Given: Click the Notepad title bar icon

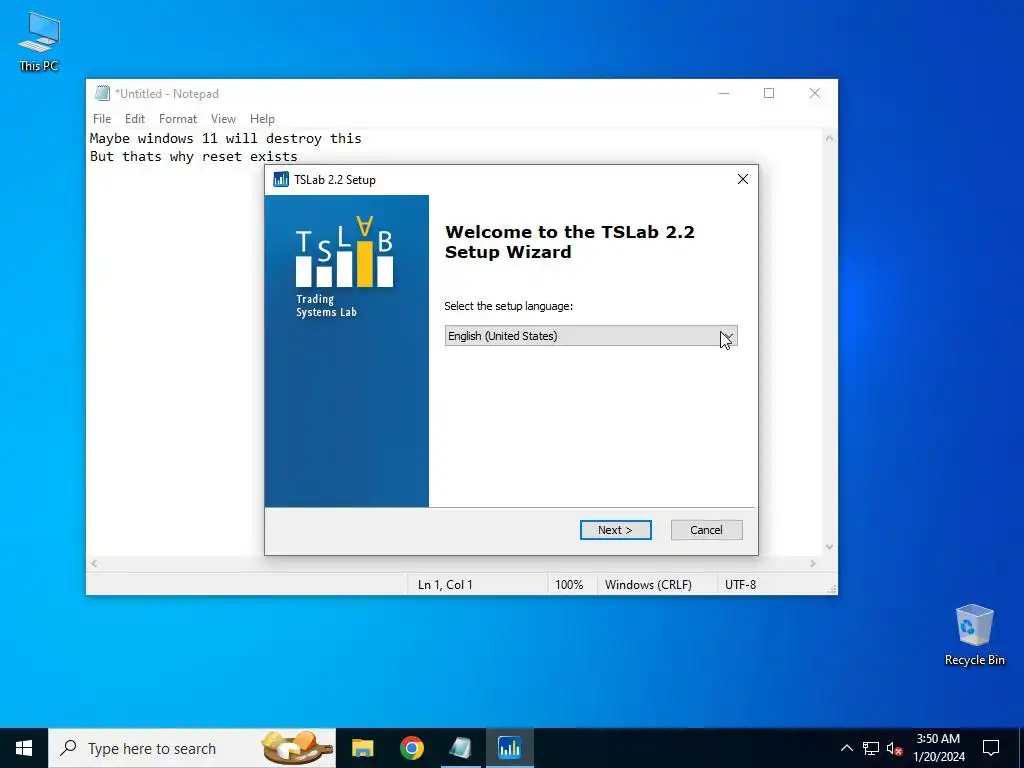Looking at the screenshot, I should [x=103, y=93].
